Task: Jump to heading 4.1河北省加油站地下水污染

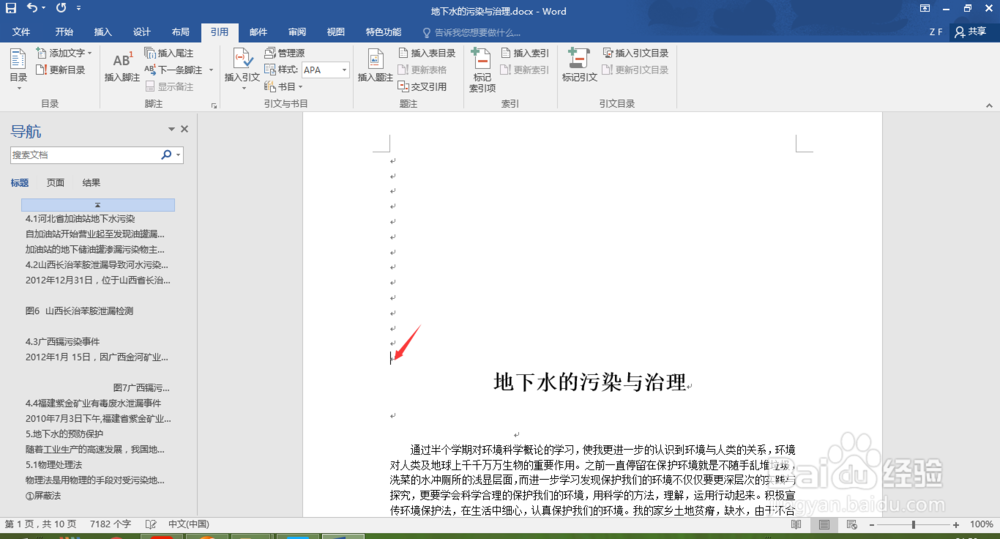Action: click(x=80, y=219)
